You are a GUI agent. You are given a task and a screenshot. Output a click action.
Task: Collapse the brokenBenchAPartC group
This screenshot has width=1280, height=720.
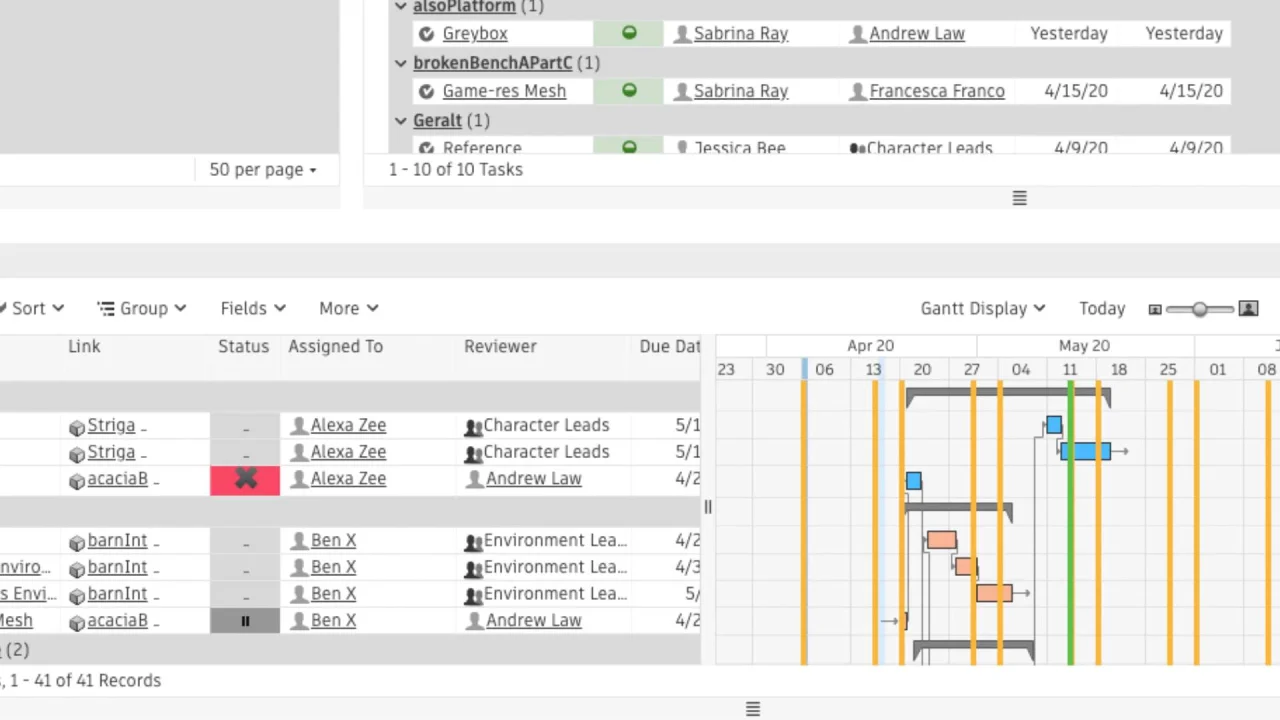pyautogui.click(x=401, y=63)
